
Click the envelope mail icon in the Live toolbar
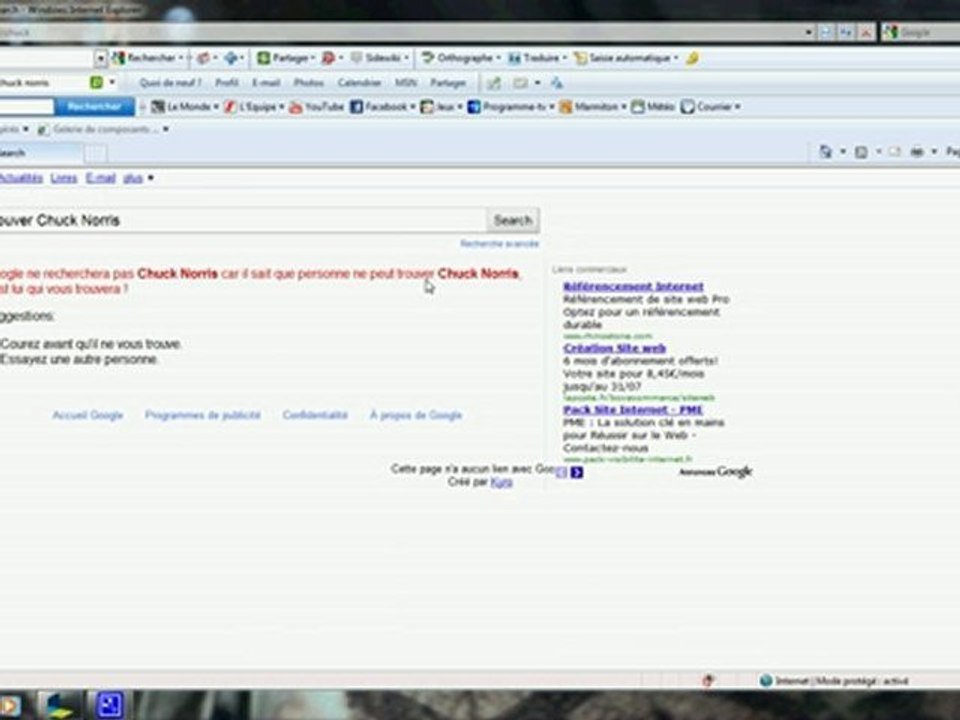(x=520, y=83)
